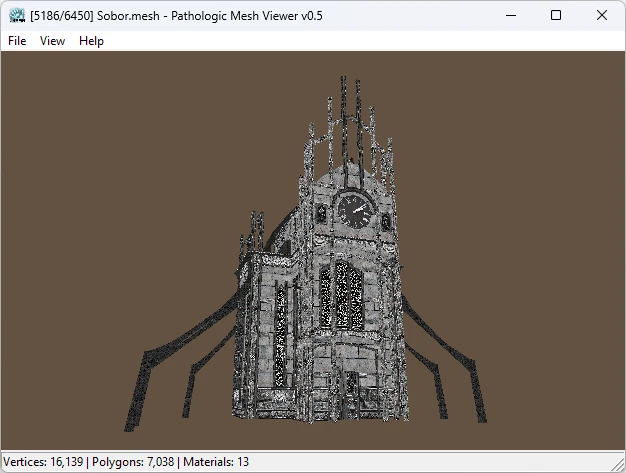Open the File menu

(17, 41)
